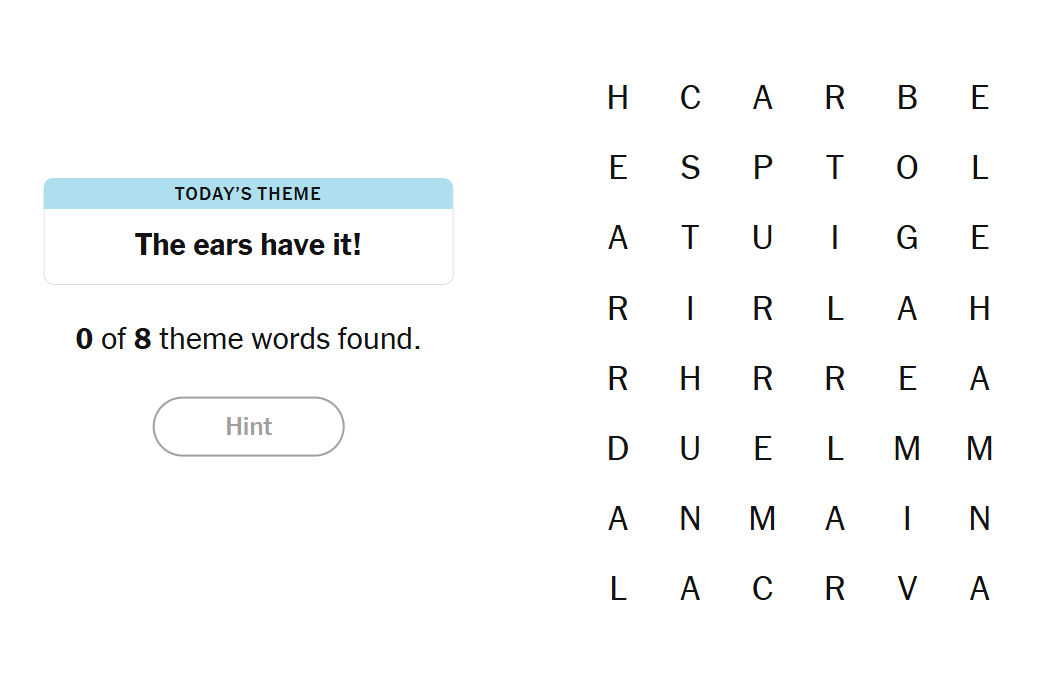The image size is (1054, 698).
Task: Click the letter D in the grid
Action: pos(618,449)
